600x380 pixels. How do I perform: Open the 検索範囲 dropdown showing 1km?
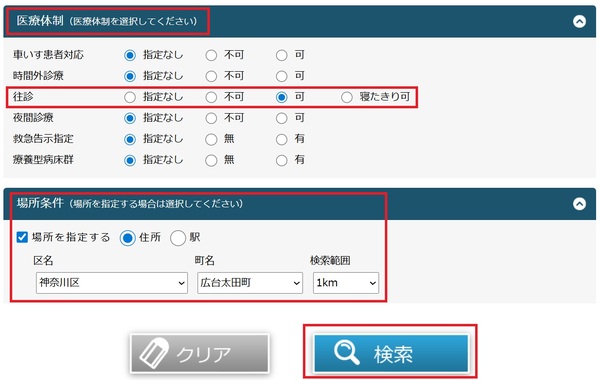(346, 283)
